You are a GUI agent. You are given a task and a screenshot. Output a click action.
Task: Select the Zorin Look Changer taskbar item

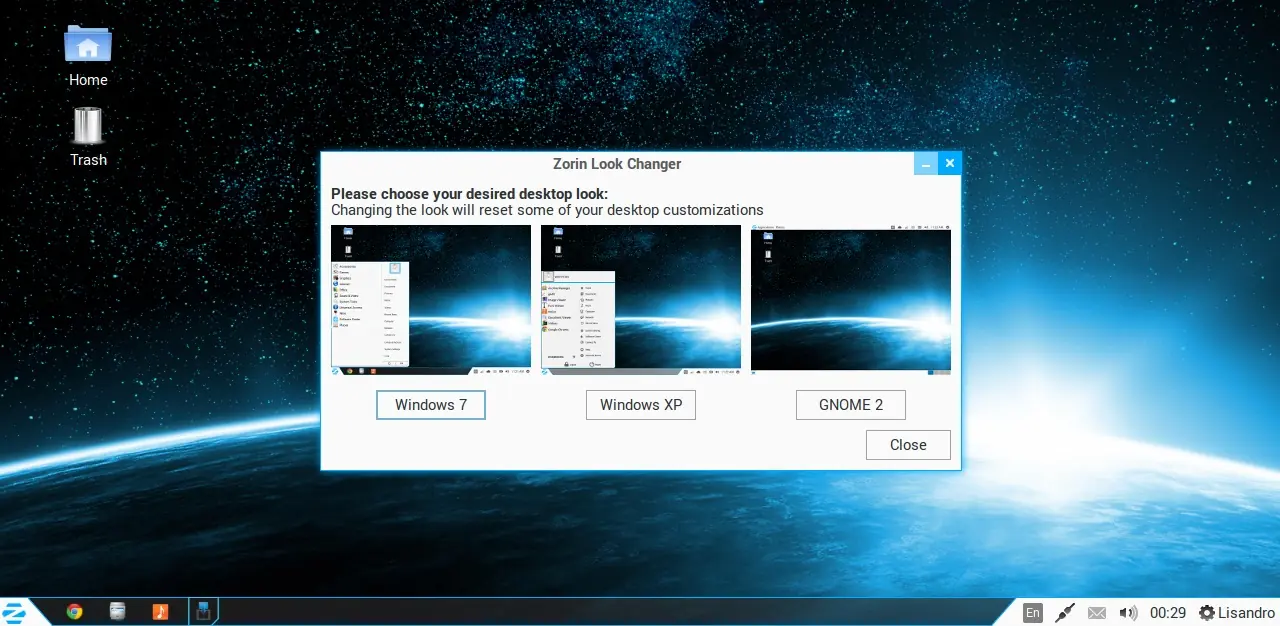203,612
